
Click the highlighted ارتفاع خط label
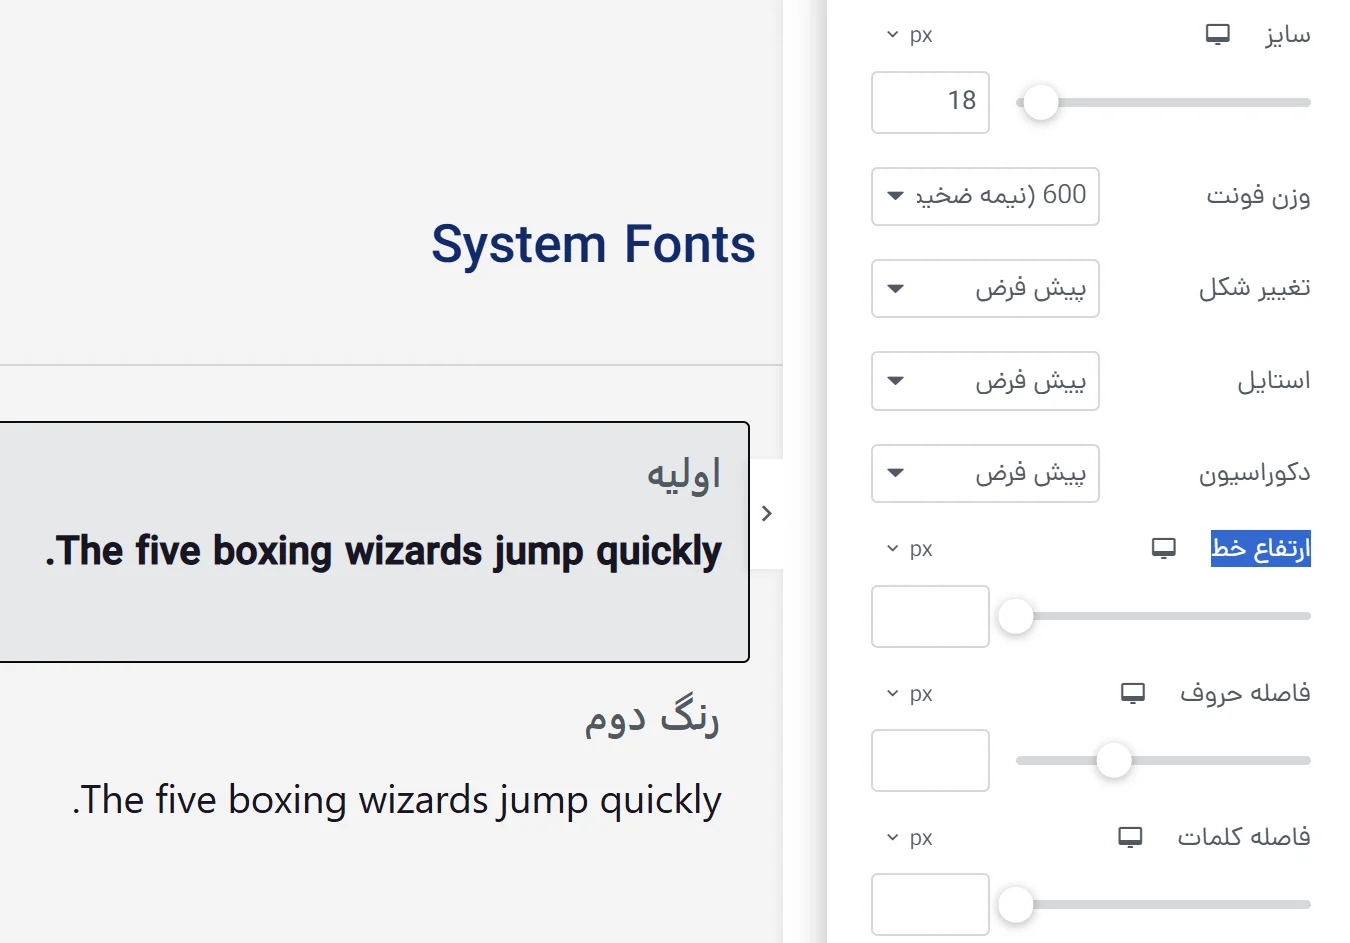1260,548
